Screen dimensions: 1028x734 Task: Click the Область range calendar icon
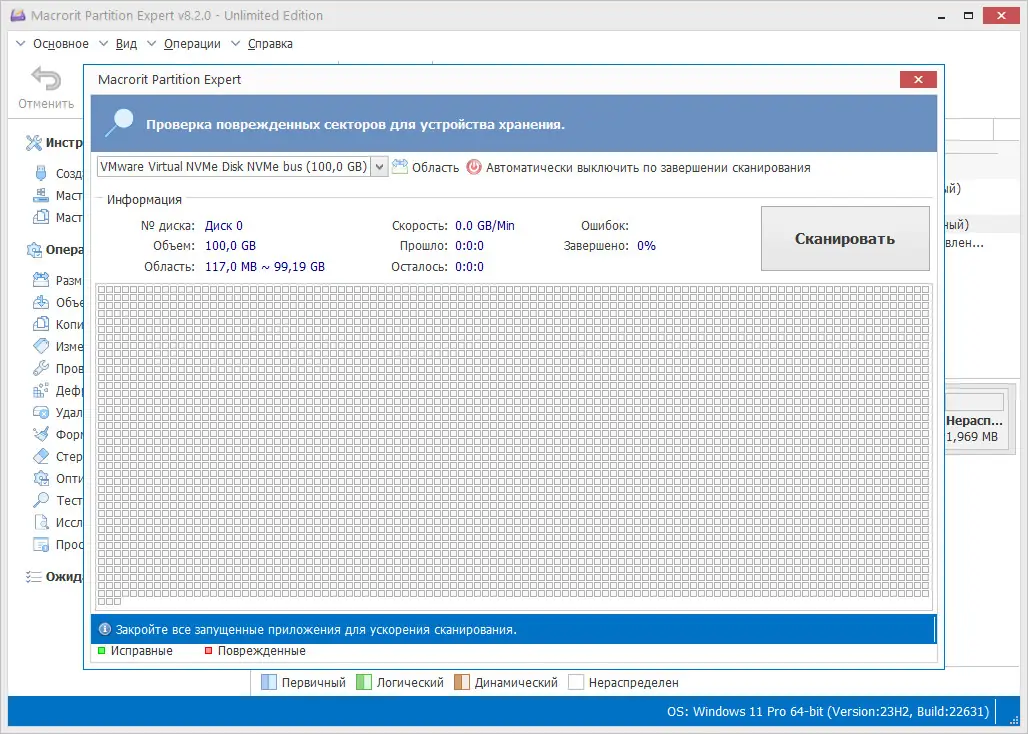[x=400, y=166]
